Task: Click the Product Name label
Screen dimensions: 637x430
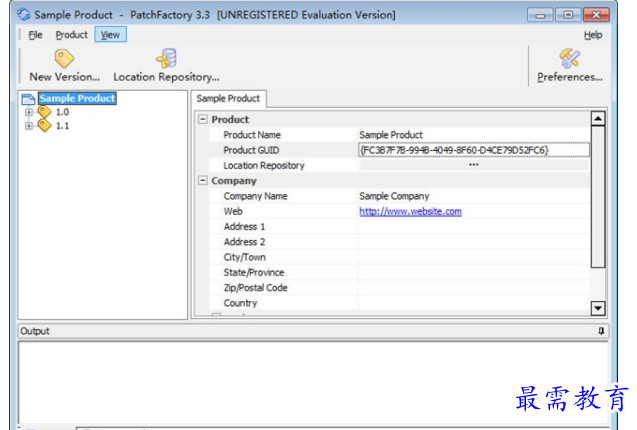Action: pos(252,135)
